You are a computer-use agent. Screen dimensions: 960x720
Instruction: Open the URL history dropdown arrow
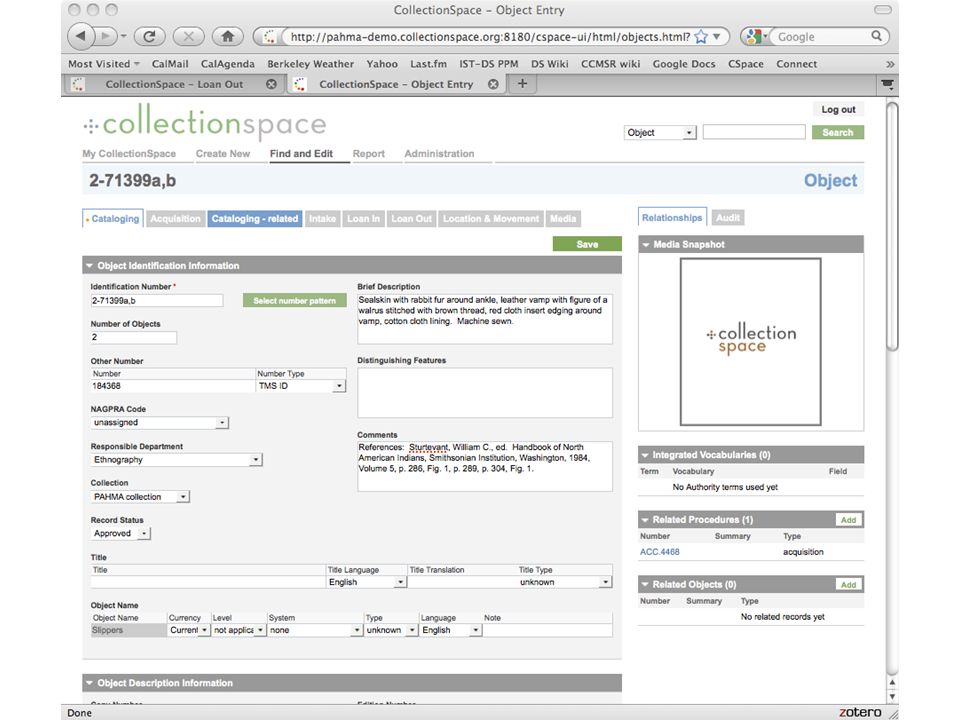point(717,37)
